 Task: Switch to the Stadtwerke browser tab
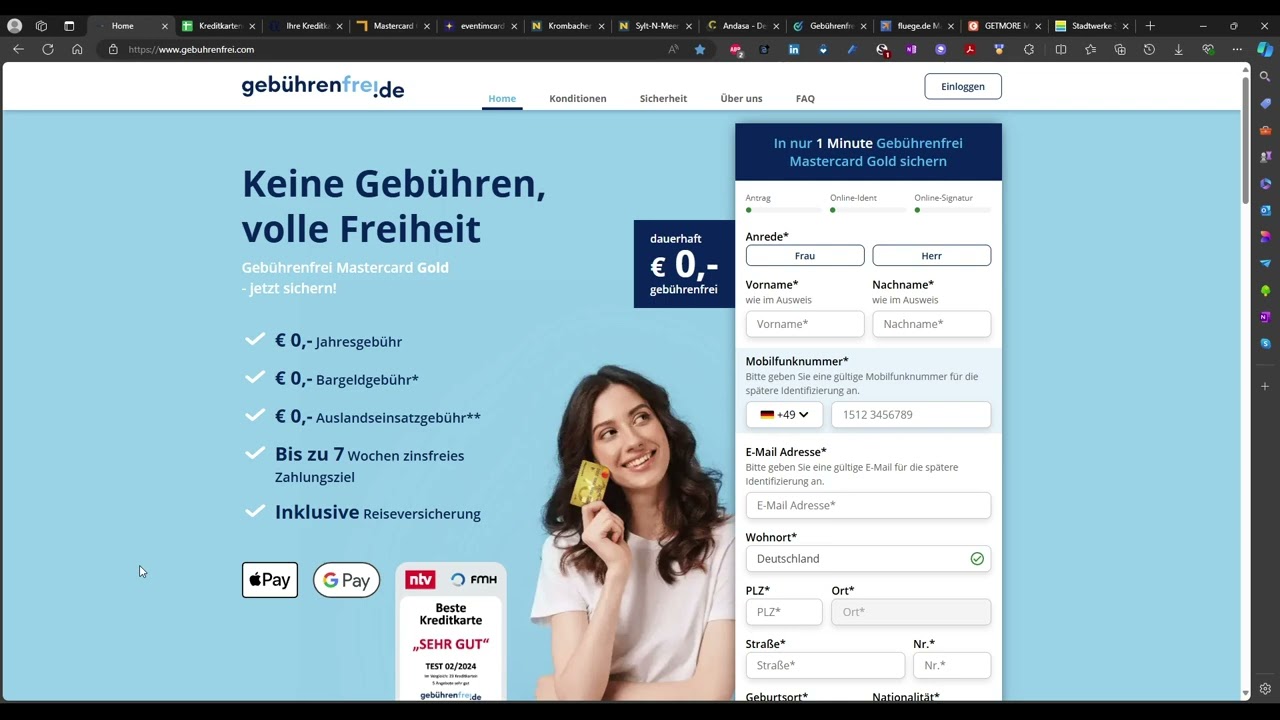(1092, 26)
